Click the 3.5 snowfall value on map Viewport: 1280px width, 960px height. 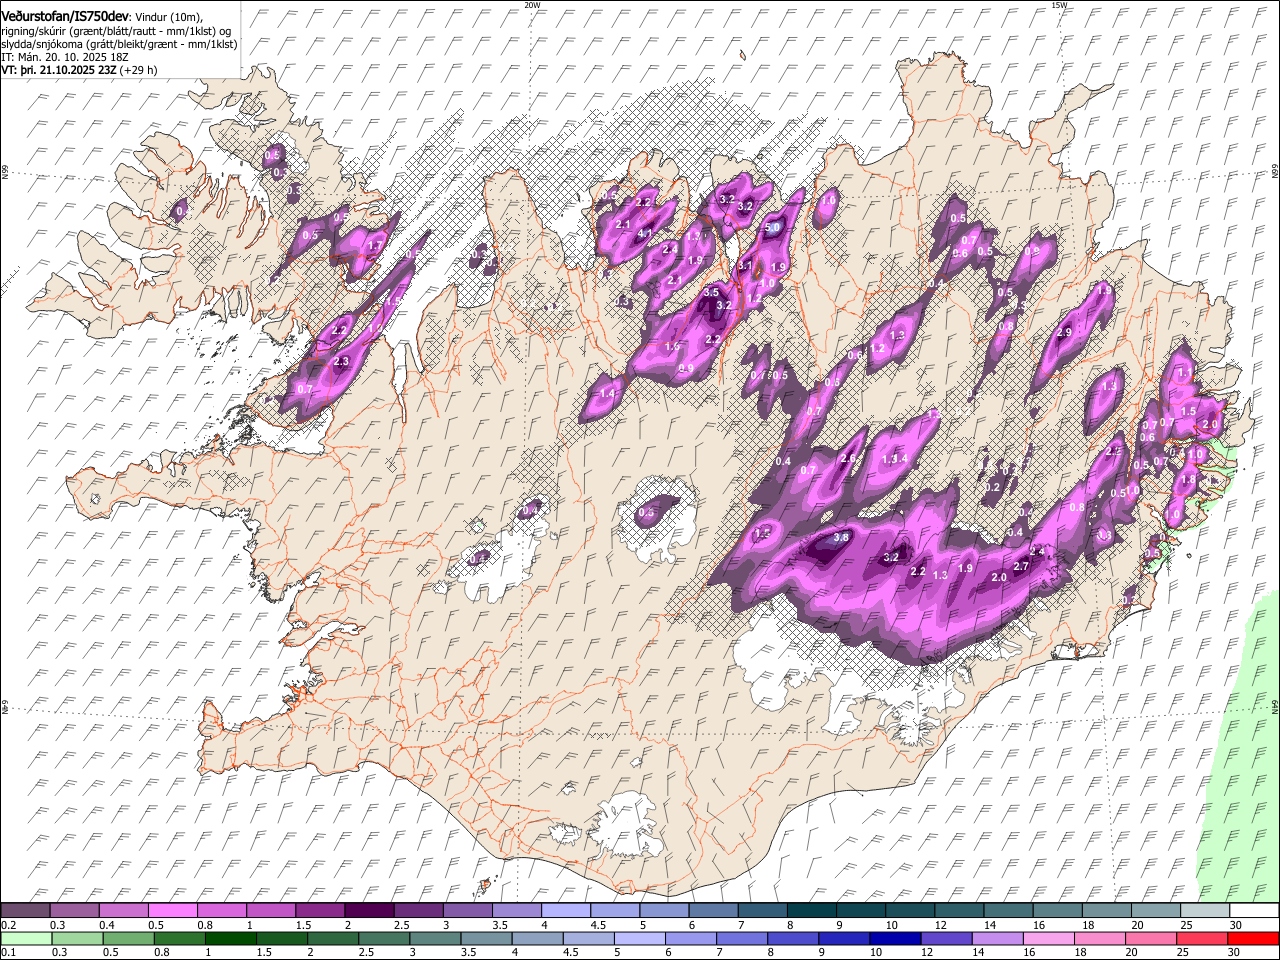click(711, 292)
